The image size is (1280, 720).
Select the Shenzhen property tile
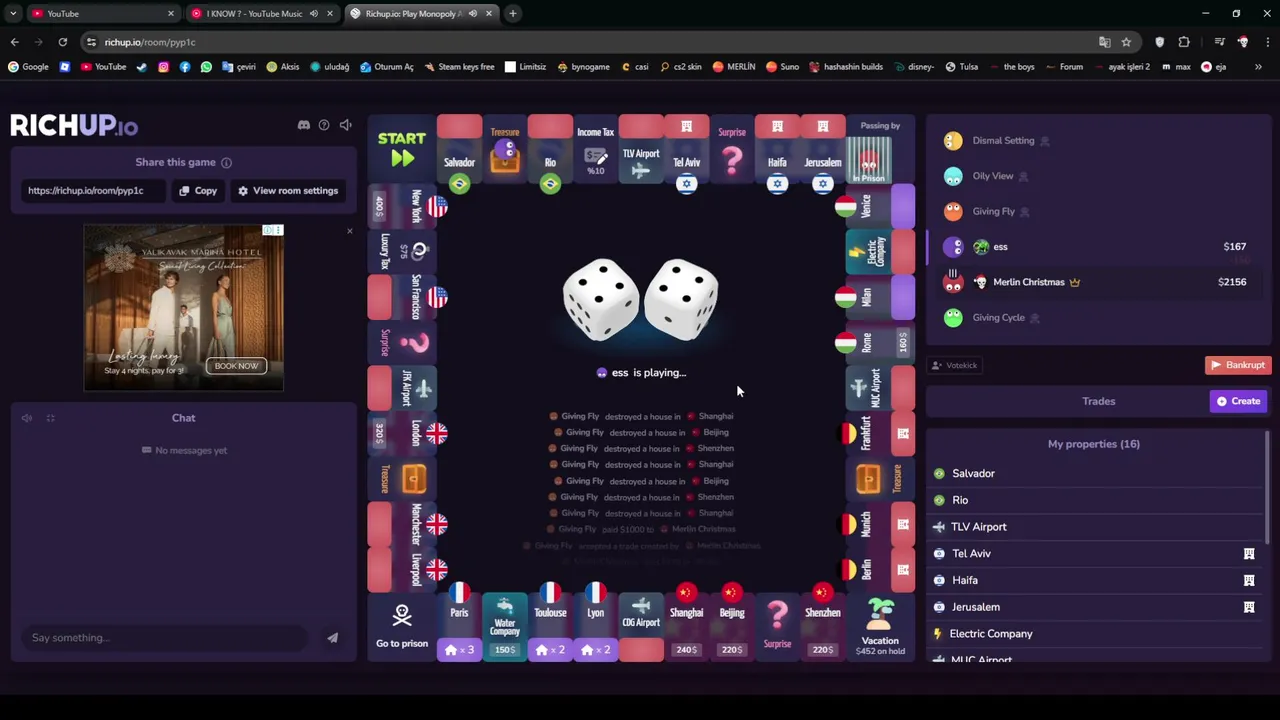(823, 627)
